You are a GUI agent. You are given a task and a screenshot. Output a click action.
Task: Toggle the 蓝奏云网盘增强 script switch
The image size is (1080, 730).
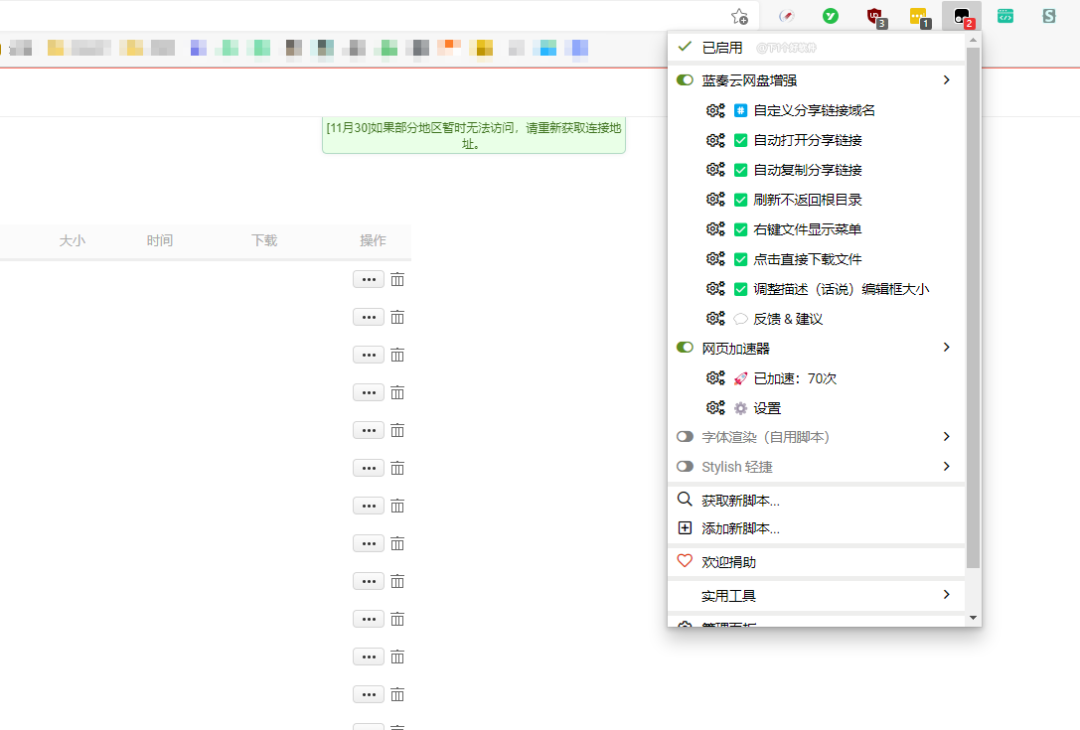(x=685, y=80)
